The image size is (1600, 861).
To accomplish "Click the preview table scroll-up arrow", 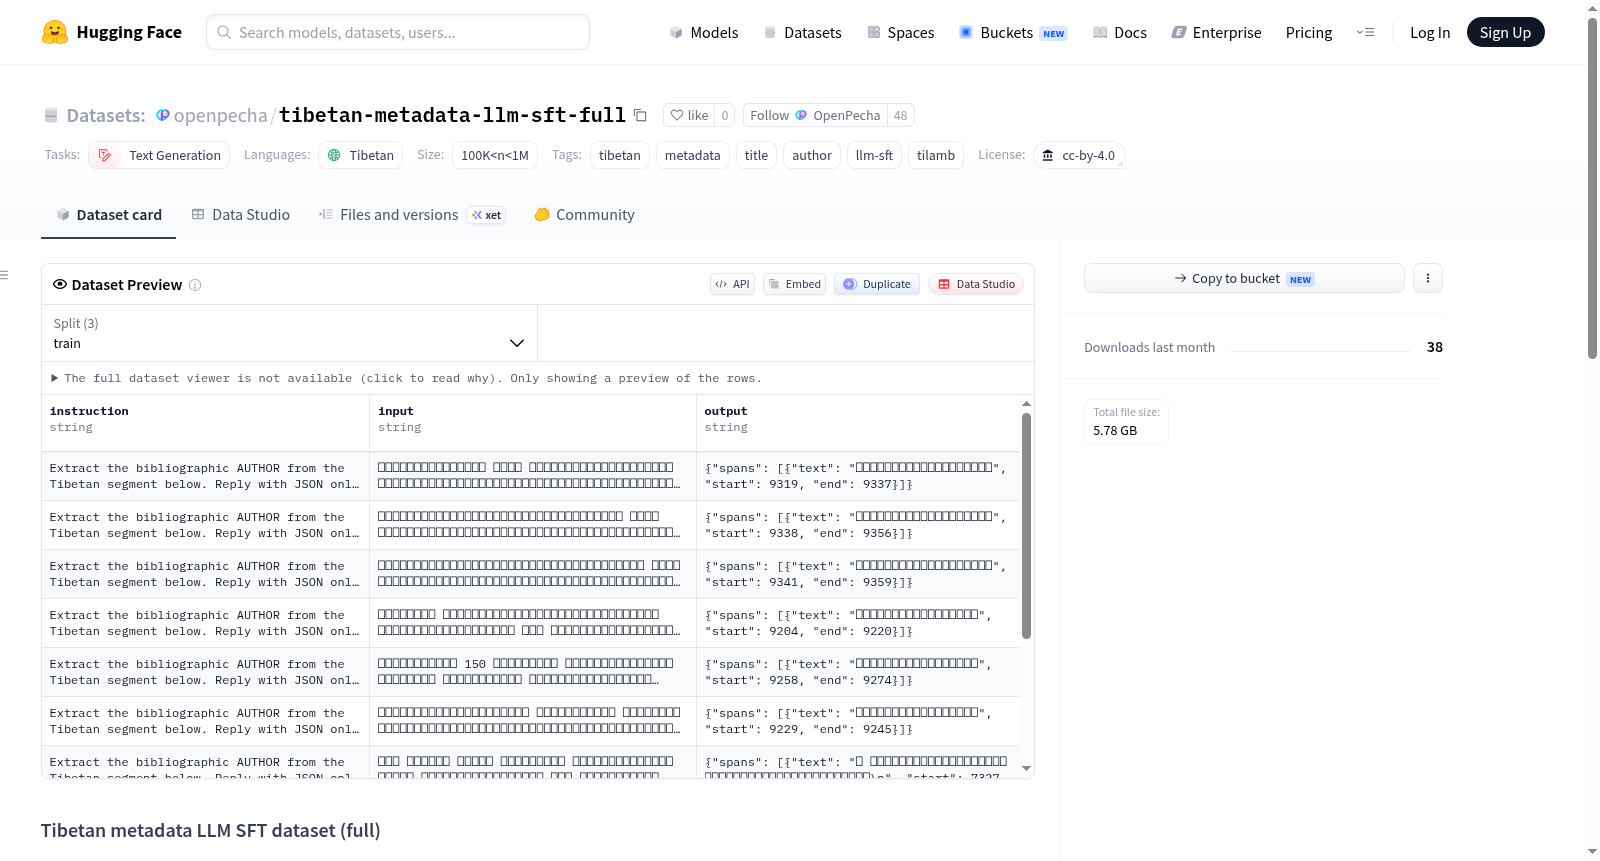I will coord(1026,404).
